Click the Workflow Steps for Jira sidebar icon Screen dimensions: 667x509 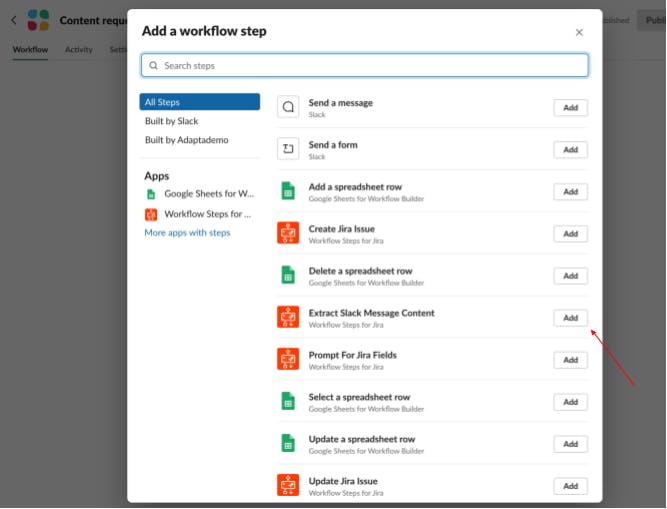151,214
